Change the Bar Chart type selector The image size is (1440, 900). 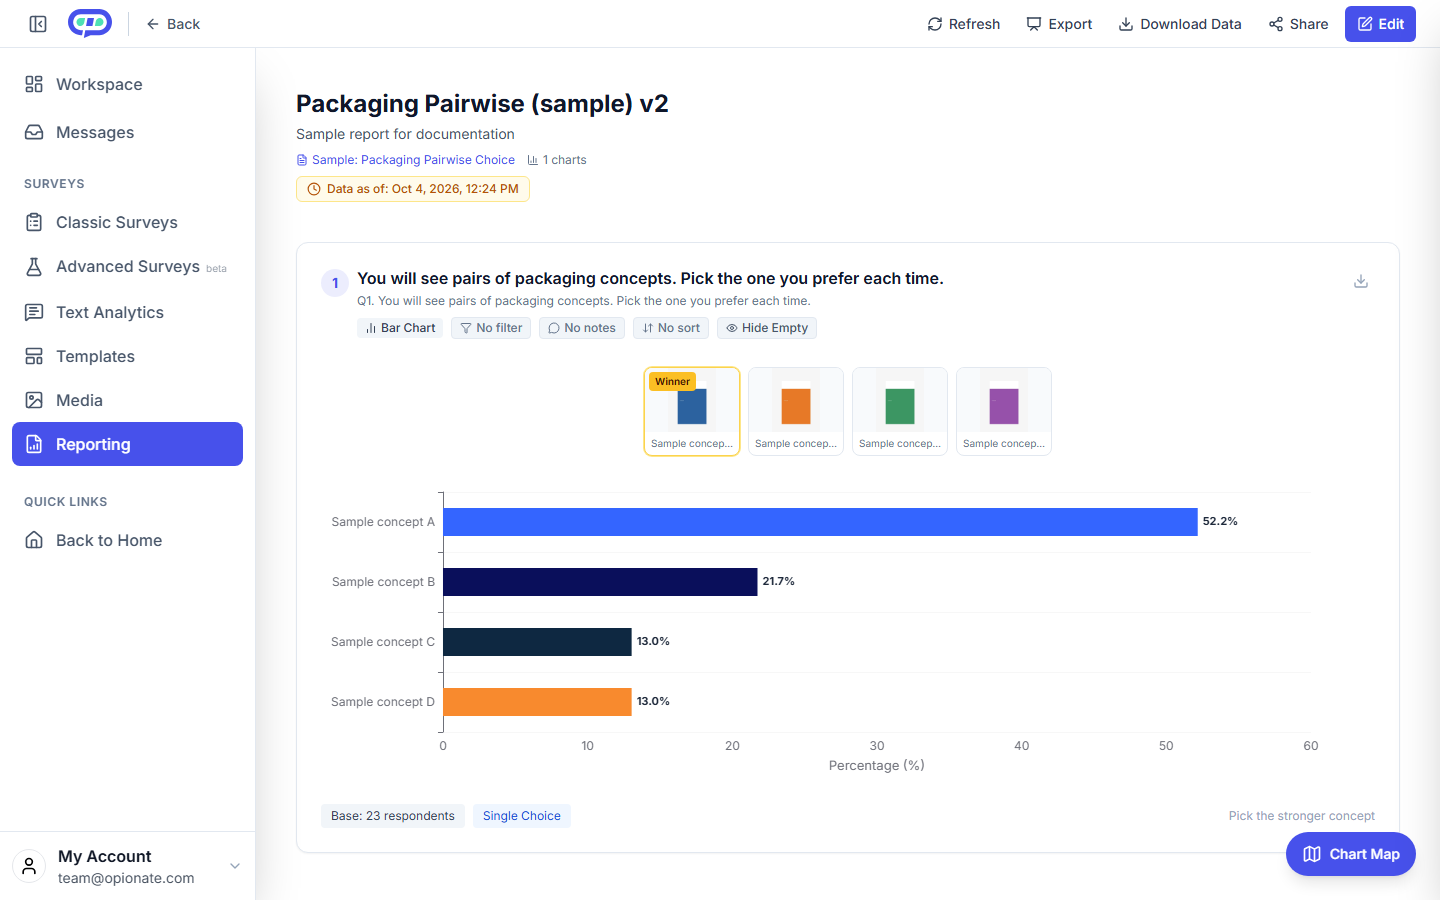(400, 328)
